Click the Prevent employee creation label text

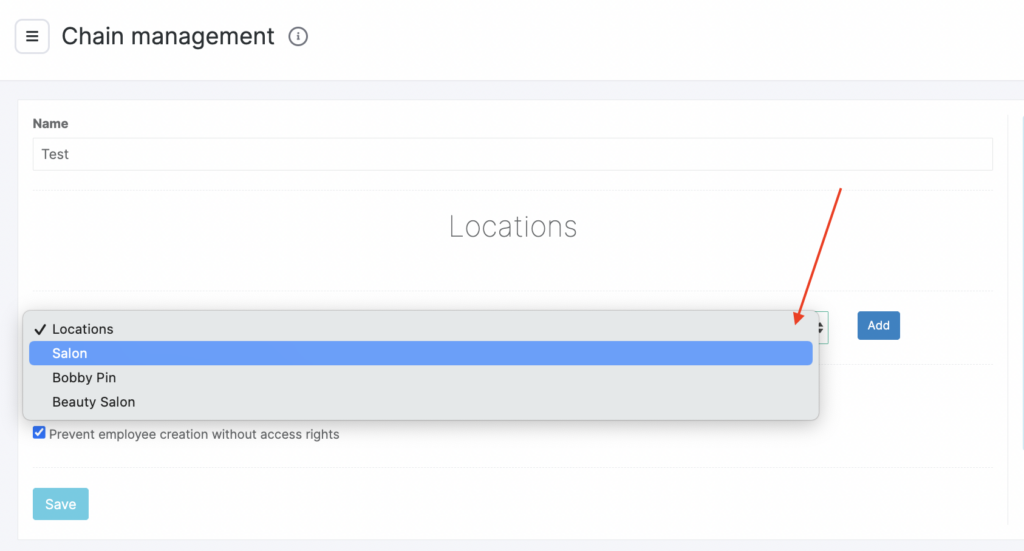coord(194,434)
